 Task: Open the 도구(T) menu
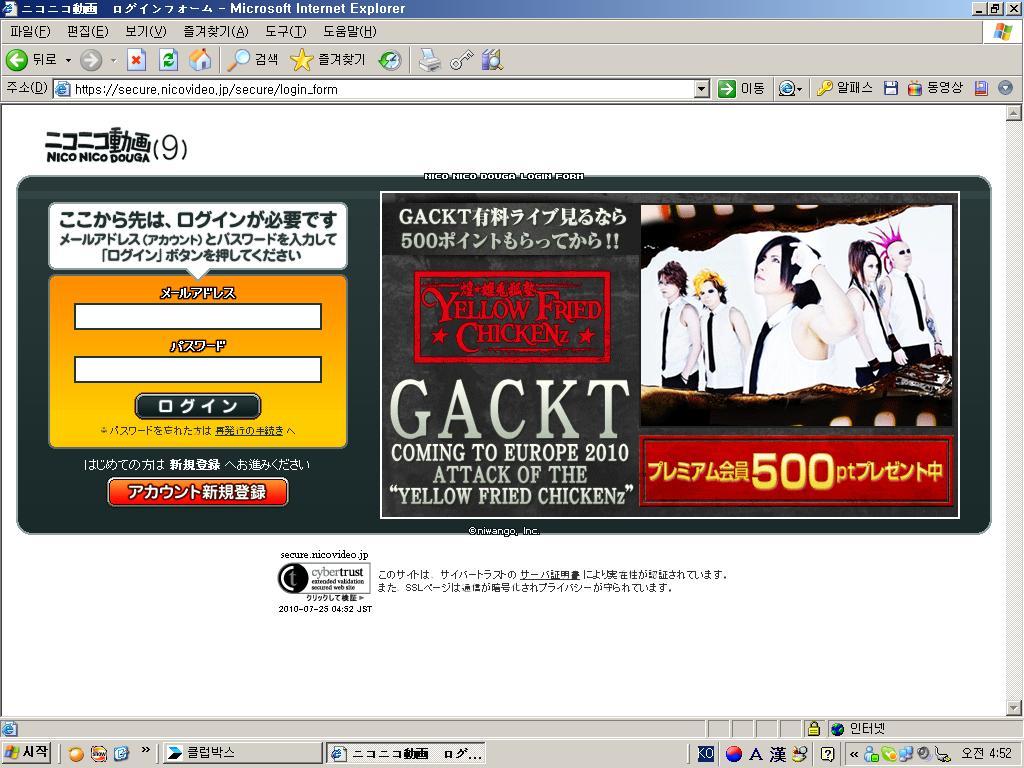click(285, 31)
